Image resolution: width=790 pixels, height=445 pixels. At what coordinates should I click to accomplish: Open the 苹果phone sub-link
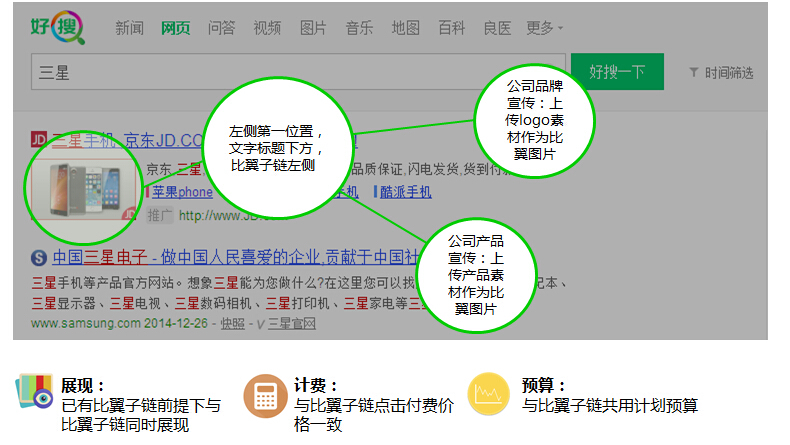click(x=182, y=192)
